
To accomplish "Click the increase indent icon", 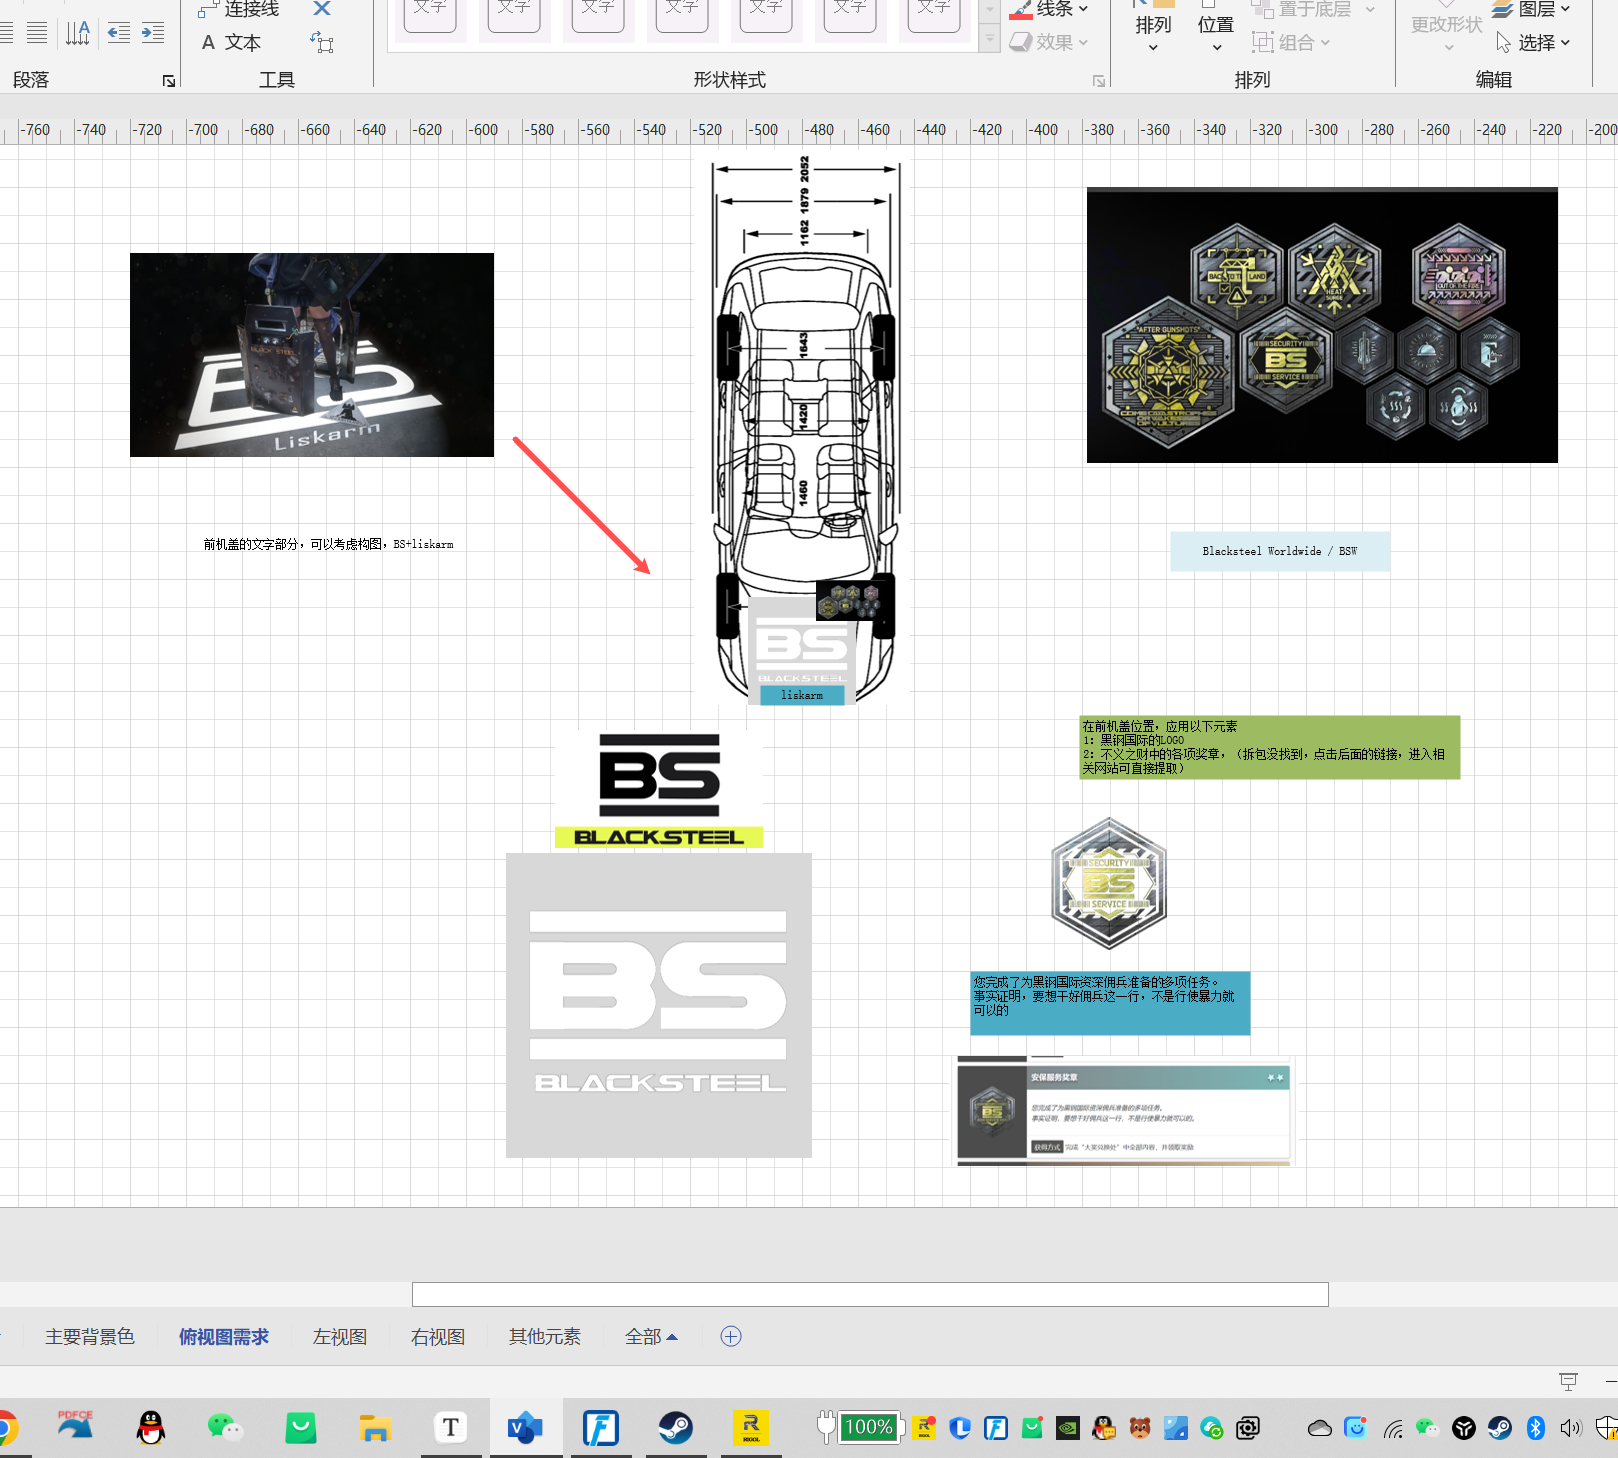I will [153, 33].
